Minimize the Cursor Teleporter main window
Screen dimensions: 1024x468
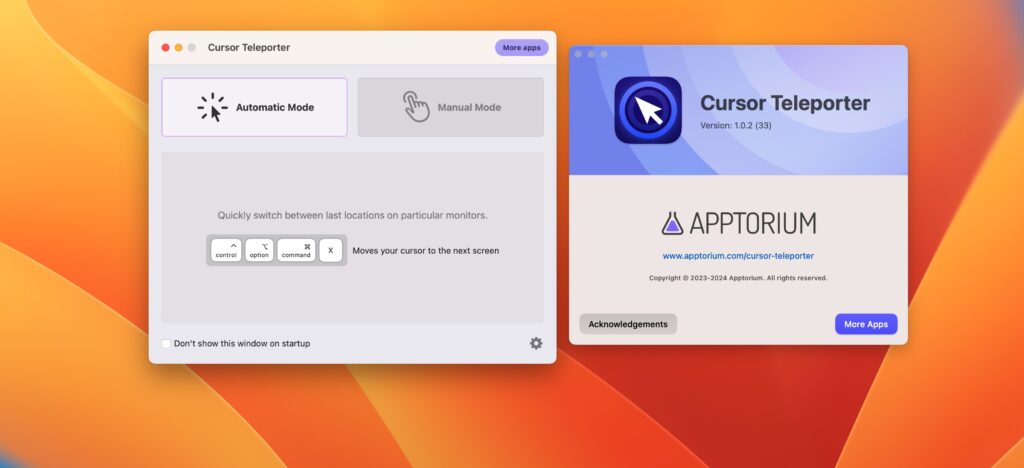coord(178,48)
